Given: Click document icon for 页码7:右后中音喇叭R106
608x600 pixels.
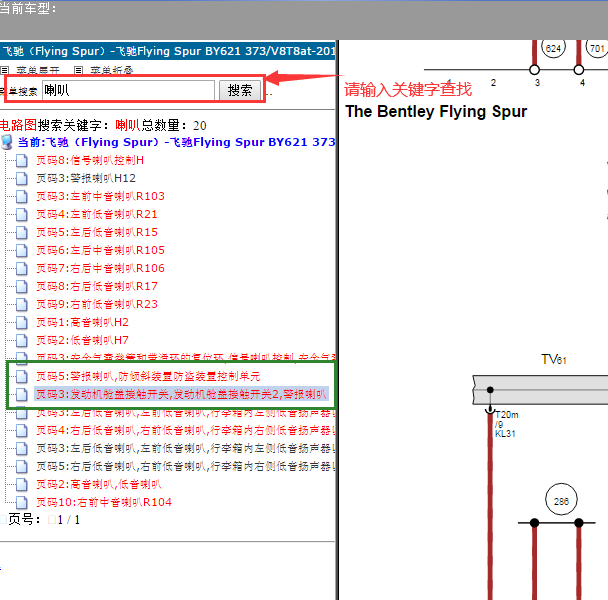Looking at the screenshot, I should [22, 268].
